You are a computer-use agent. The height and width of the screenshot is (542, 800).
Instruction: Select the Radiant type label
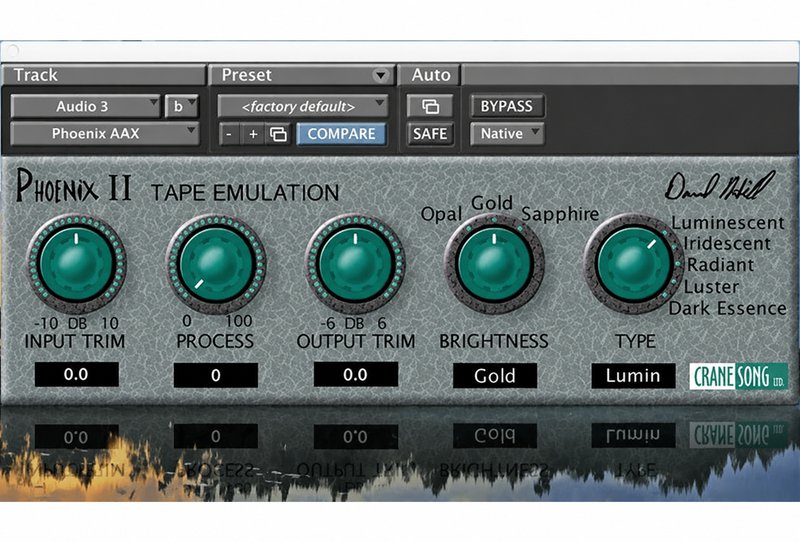coord(720,265)
